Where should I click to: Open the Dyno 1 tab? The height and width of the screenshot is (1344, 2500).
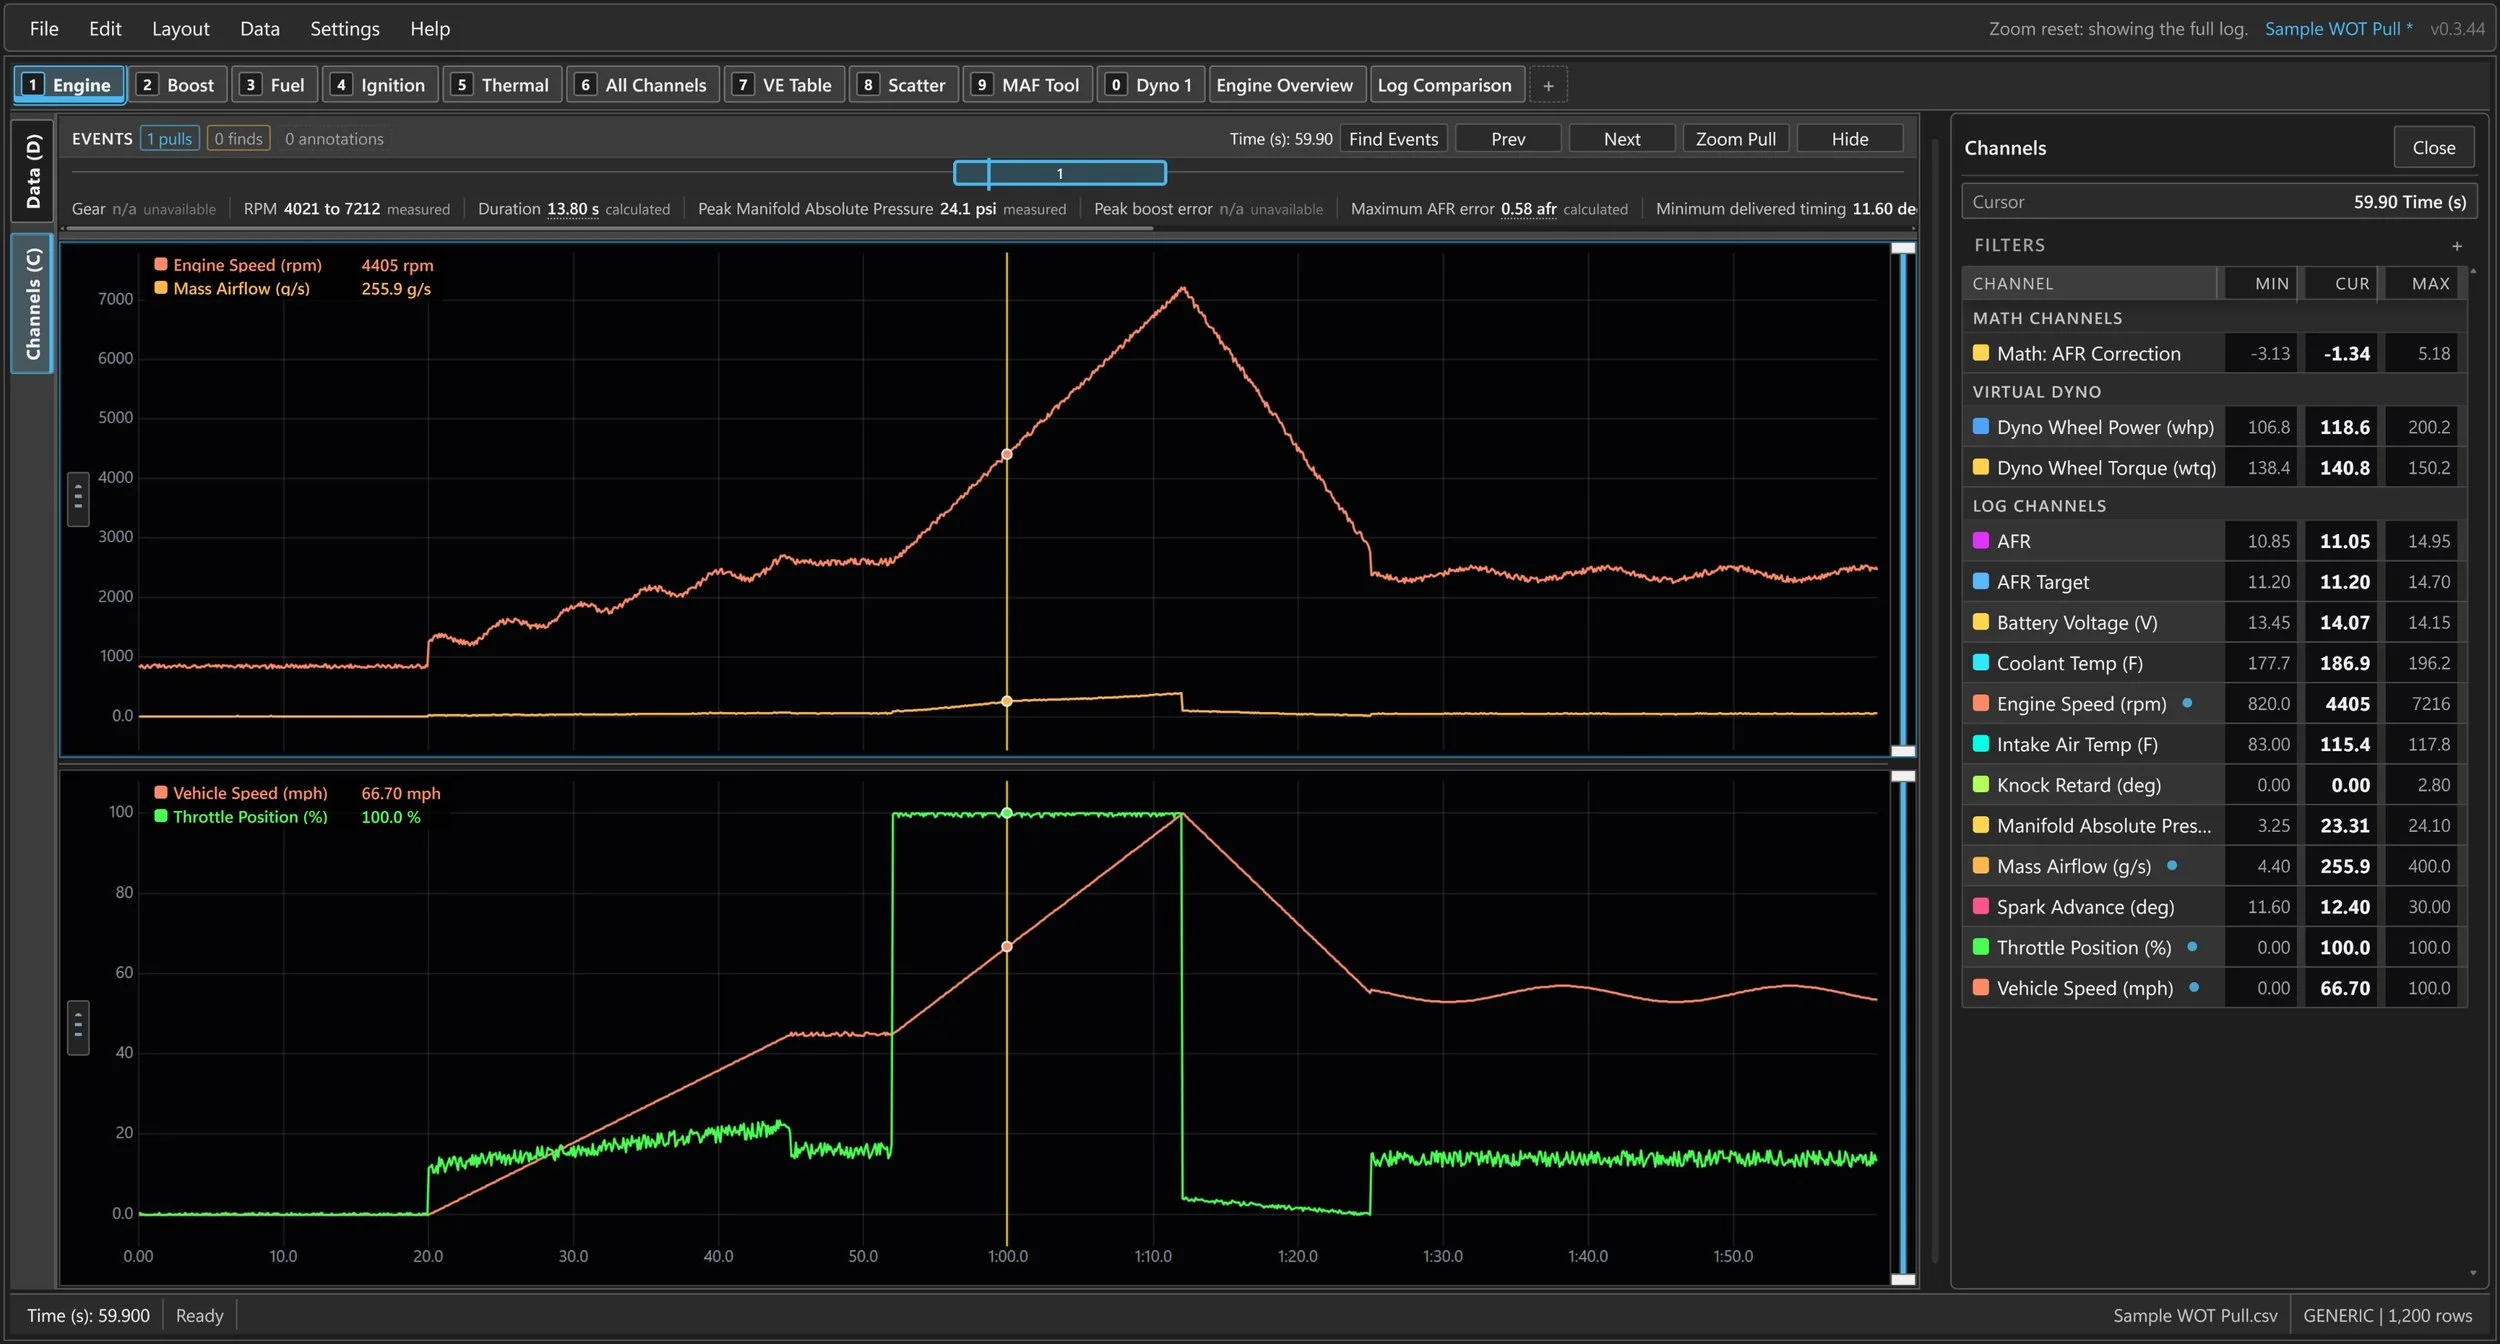click(1151, 85)
